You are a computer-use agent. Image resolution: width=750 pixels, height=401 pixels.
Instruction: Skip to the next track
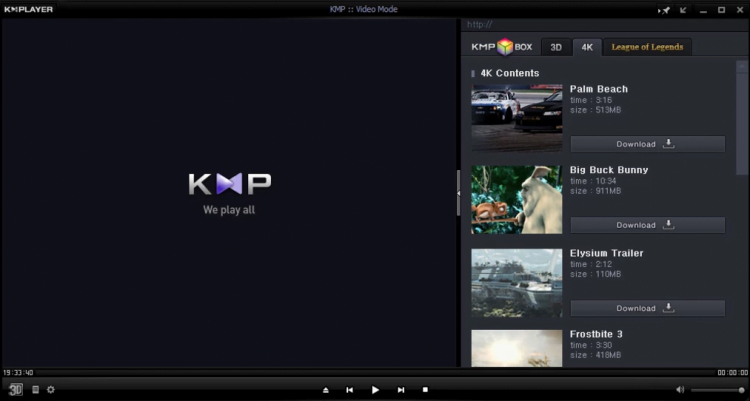click(401, 390)
